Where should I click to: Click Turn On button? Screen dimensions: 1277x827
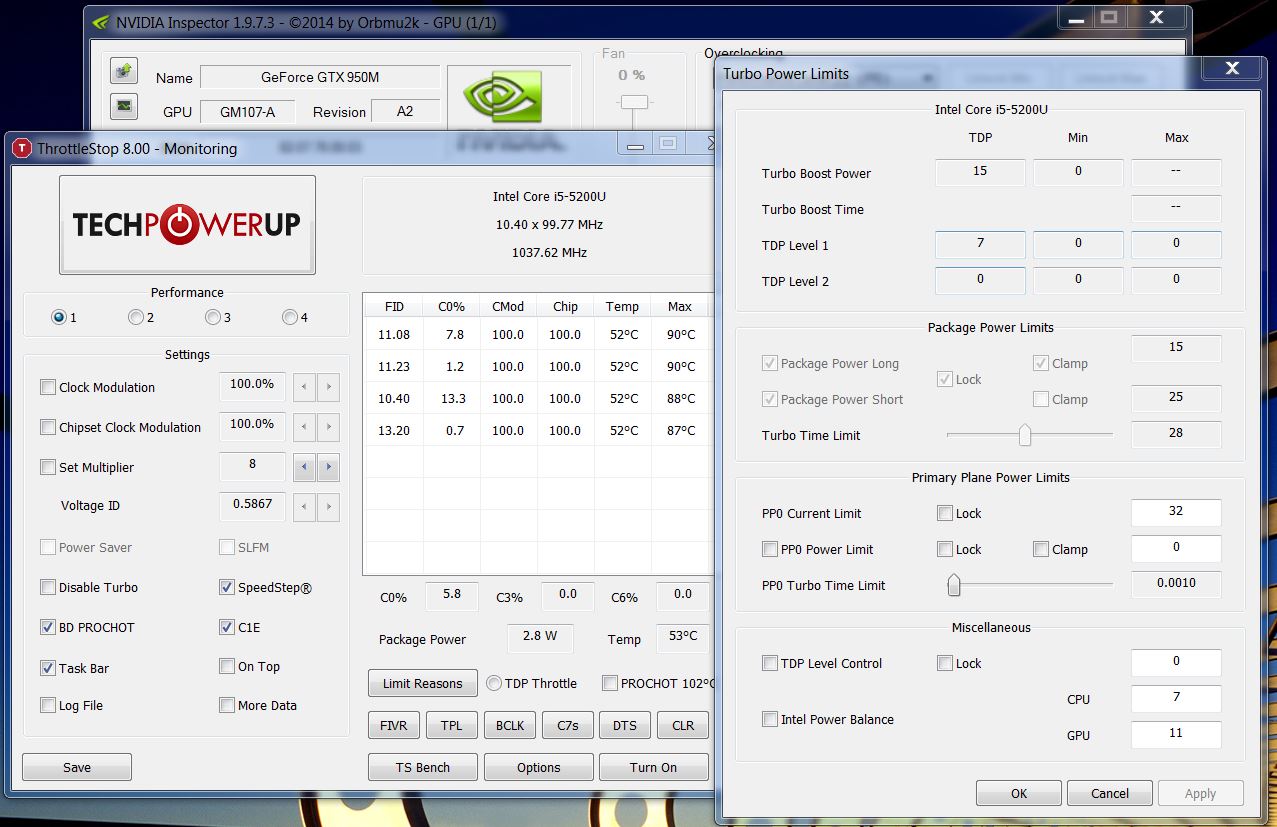click(654, 767)
